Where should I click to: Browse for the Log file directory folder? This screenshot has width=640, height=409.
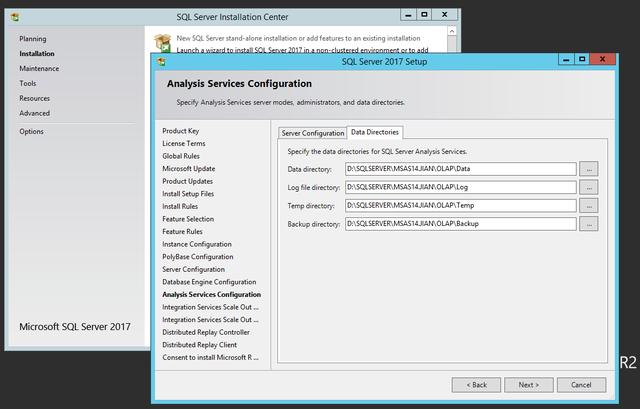(589, 187)
